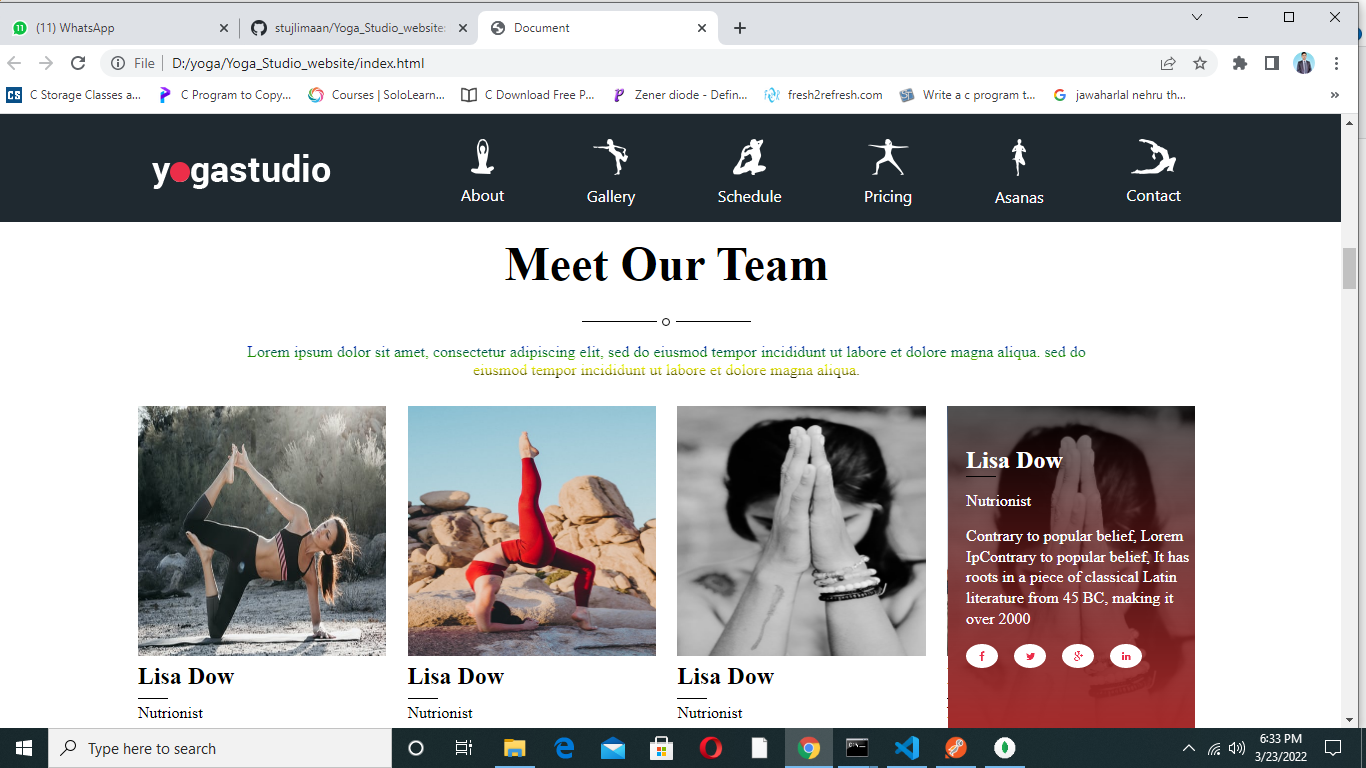This screenshot has height=768, width=1366.
Task: Select Pricing in the site navigation
Action: point(888,172)
